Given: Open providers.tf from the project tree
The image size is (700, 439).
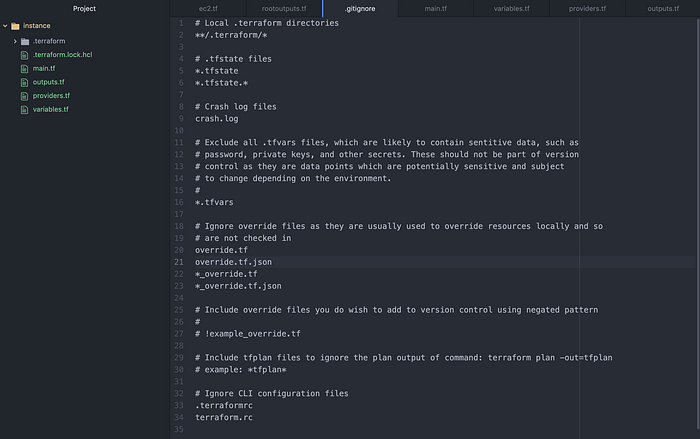Looking at the screenshot, I should coord(51,96).
